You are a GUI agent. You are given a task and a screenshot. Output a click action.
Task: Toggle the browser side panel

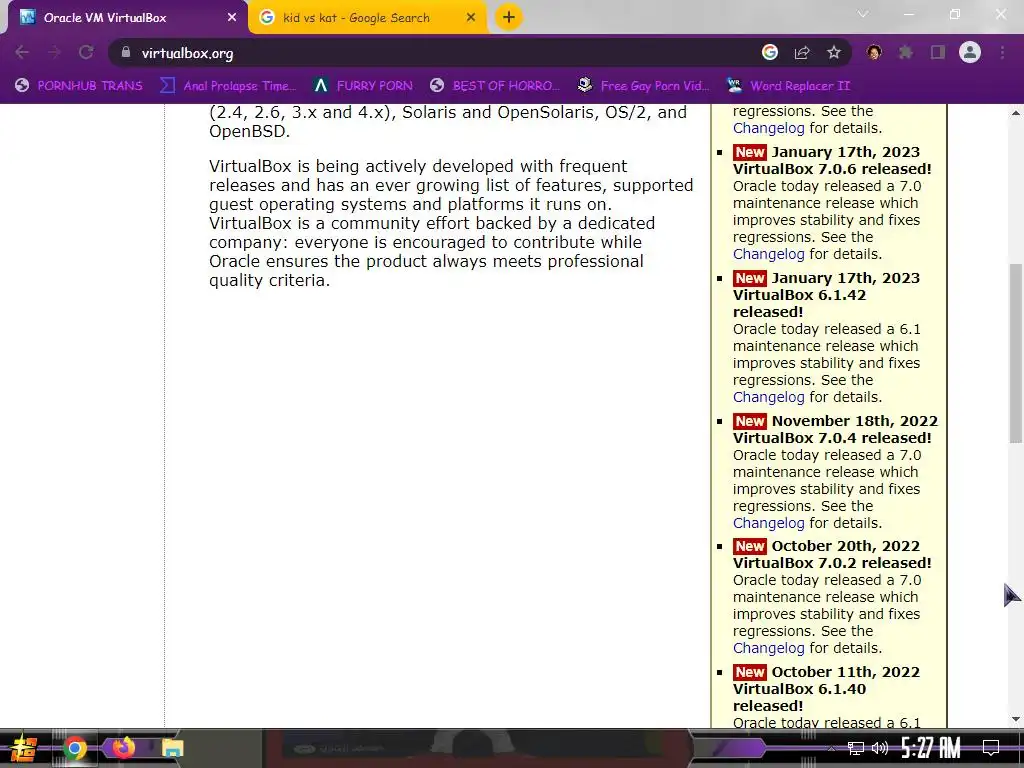pos(938,52)
